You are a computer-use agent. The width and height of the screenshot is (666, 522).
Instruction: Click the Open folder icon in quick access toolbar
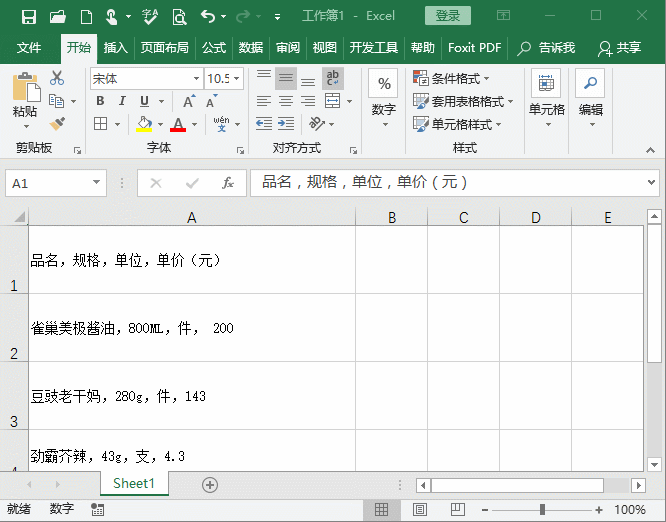coord(57,17)
